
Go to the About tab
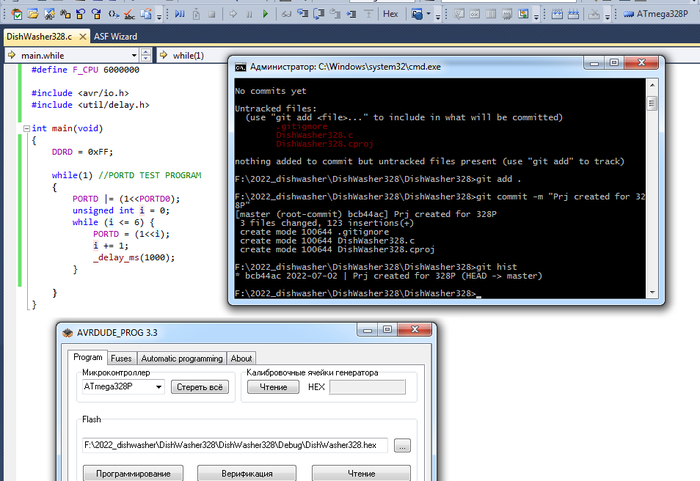point(241,358)
